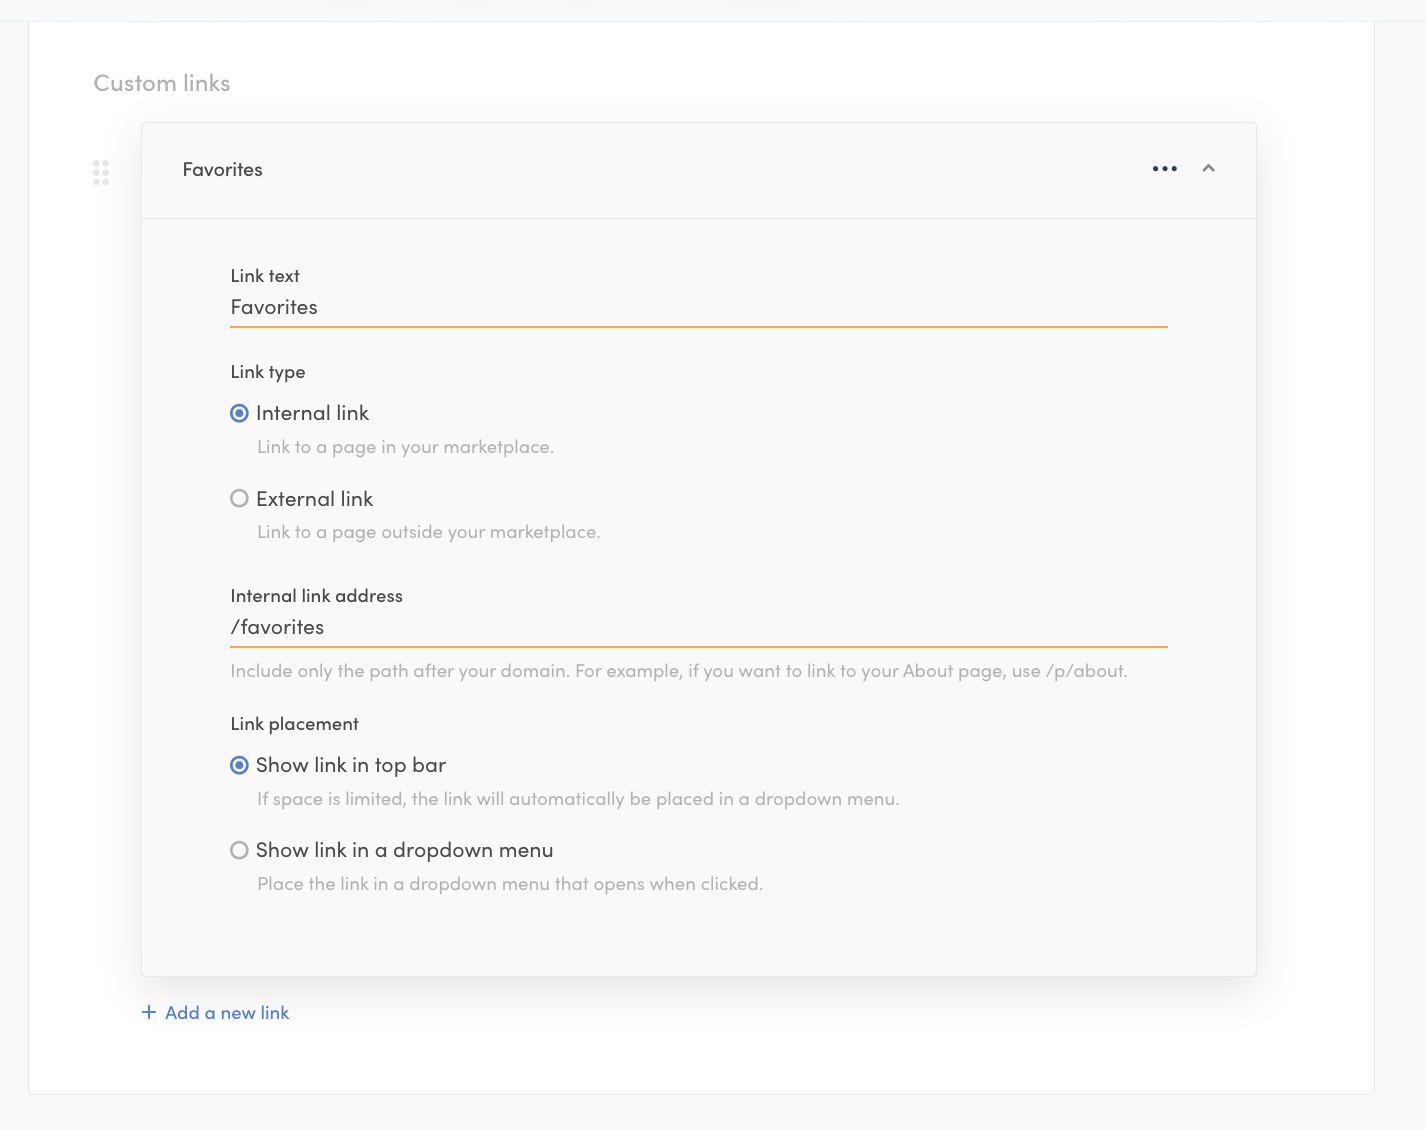Click Add a new link

coord(227,1013)
